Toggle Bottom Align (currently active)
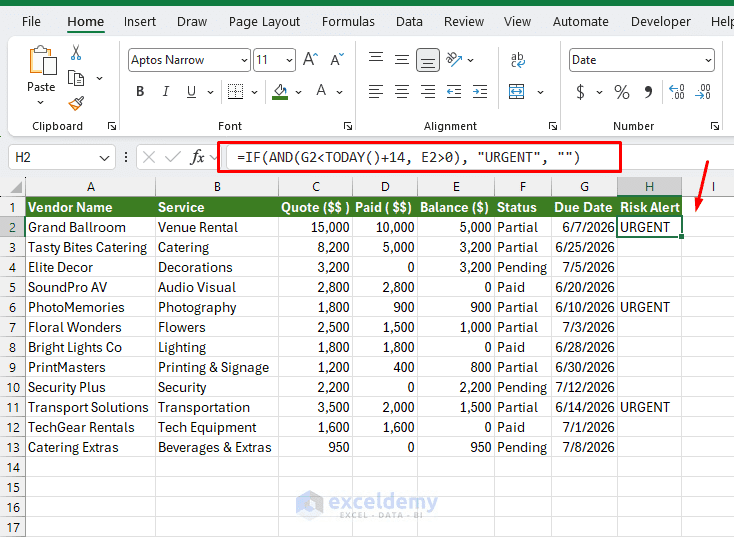 pyautogui.click(x=428, y=60)
